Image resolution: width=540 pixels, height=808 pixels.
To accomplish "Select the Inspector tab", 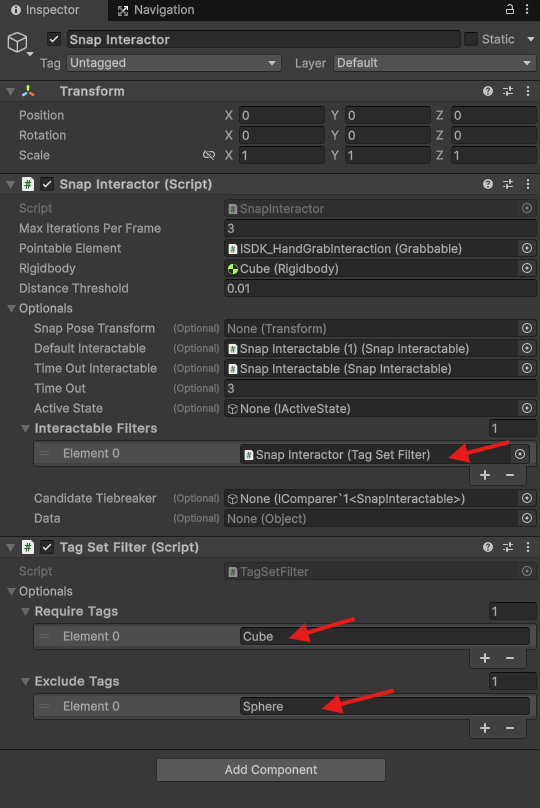I will (45, 10).
